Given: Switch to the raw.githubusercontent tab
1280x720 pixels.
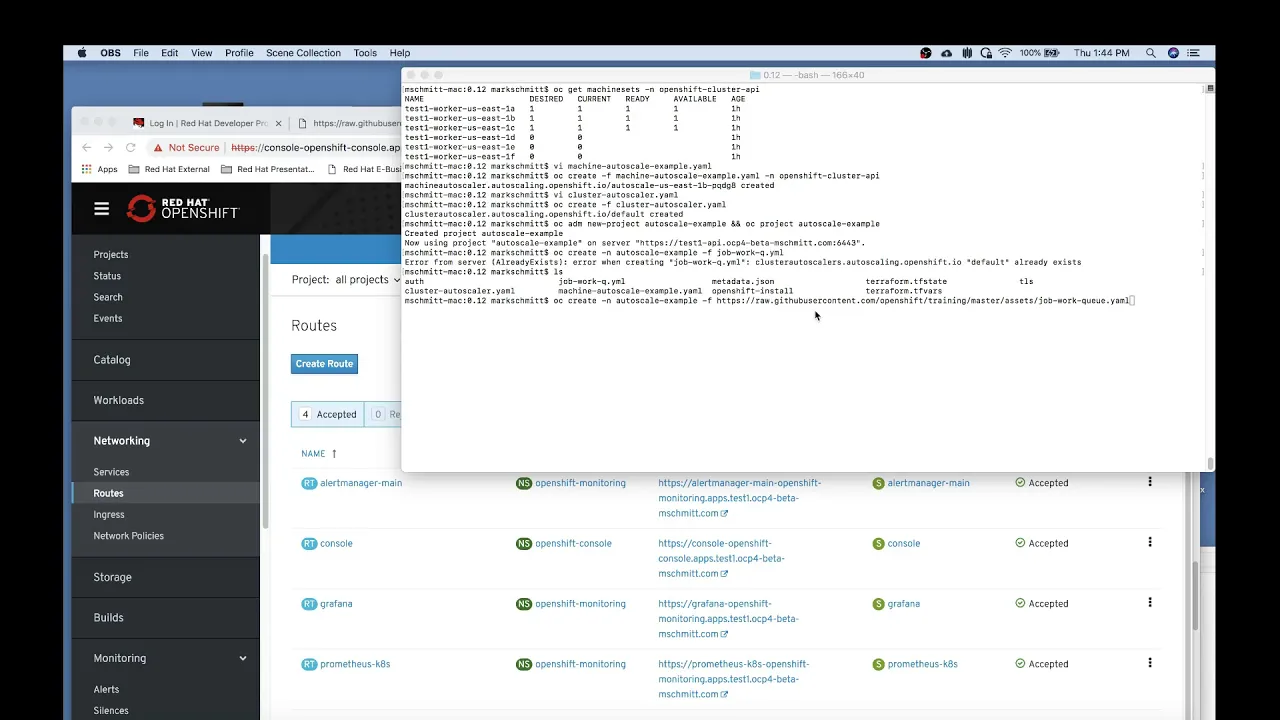Looking at the screenshot, I should (x=349, y=123).
